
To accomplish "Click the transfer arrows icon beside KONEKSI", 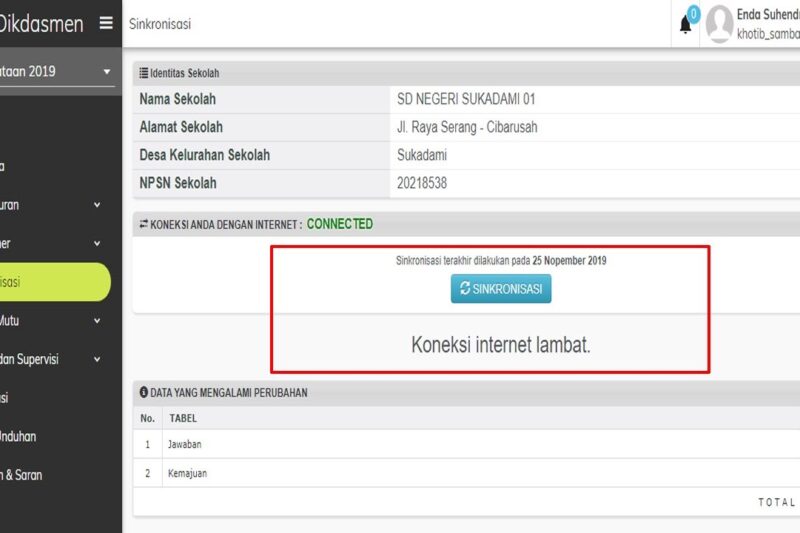I will pos(144,224).
